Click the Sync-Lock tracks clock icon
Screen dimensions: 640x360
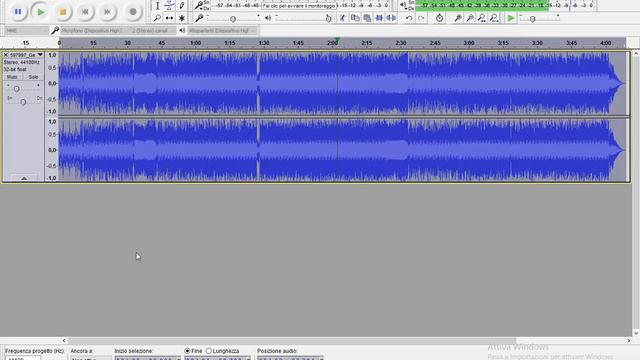pos(439,18)
